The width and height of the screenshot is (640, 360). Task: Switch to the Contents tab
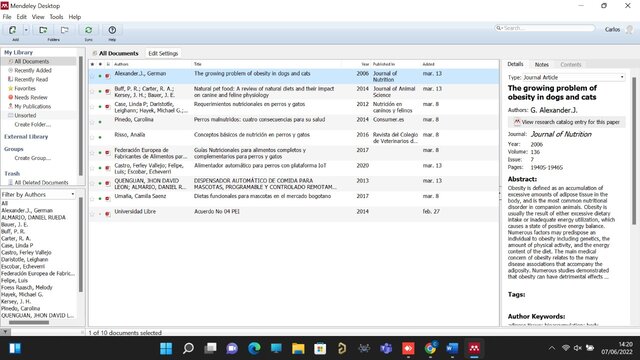[x=570, y=64]
